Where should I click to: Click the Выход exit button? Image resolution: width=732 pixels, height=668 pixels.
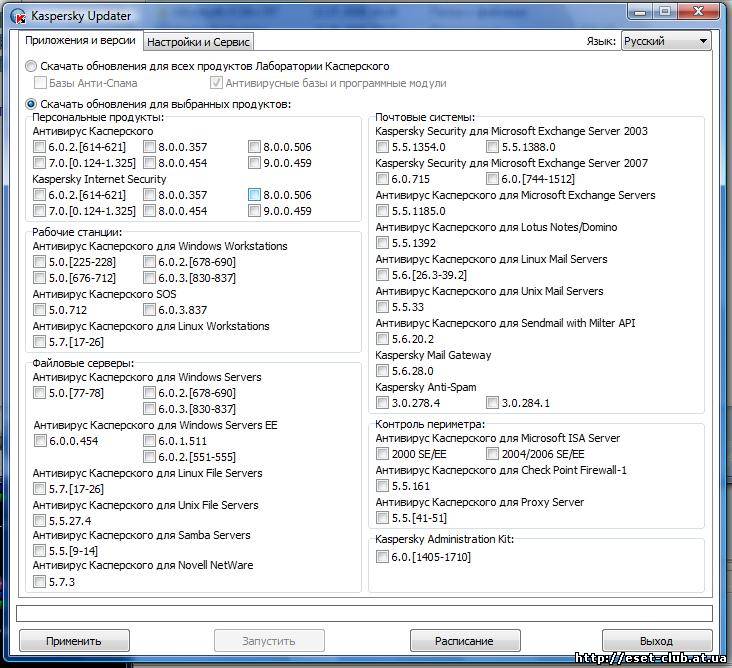(657, 640)
